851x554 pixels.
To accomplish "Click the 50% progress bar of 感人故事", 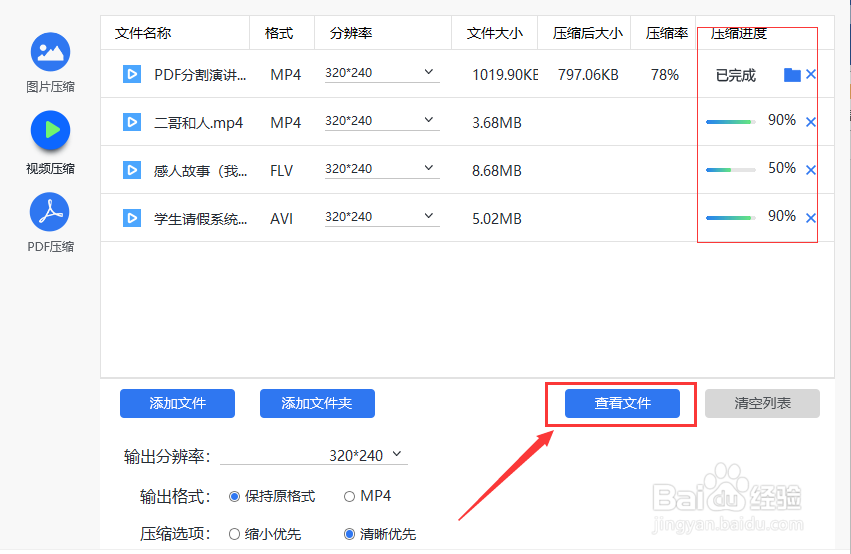I will (731, 170).
